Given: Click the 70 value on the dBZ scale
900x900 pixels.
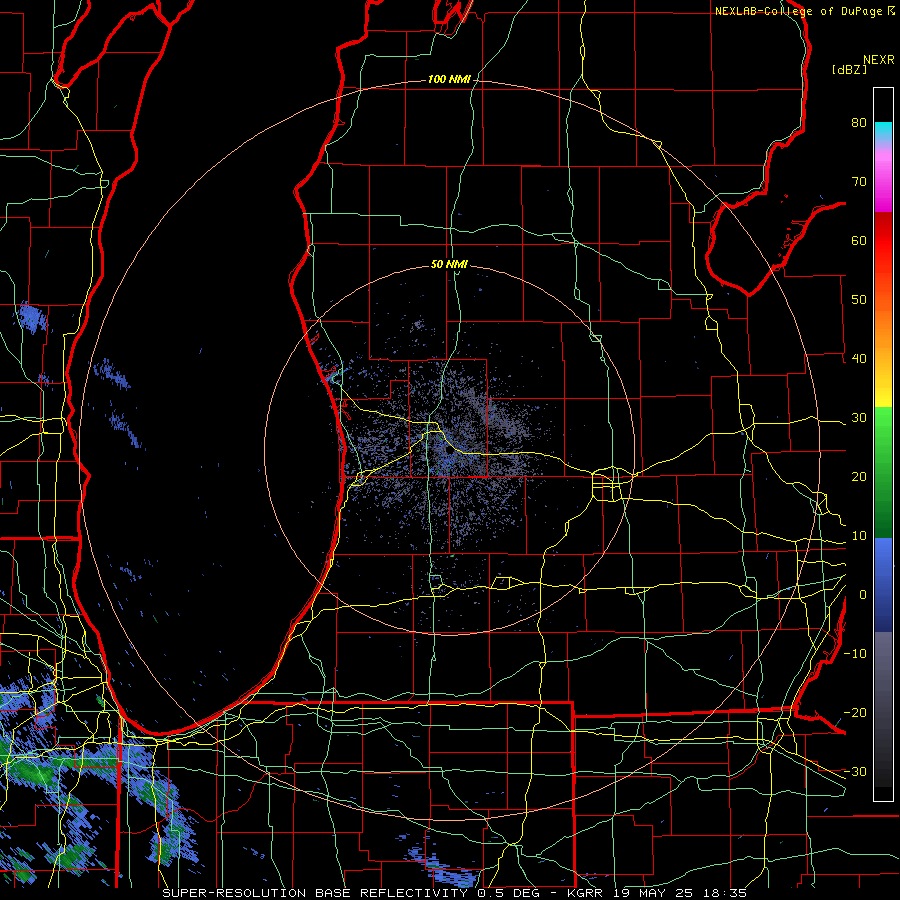Looking at the screenshot, I should pyautogui.click(x=859, y=182).
